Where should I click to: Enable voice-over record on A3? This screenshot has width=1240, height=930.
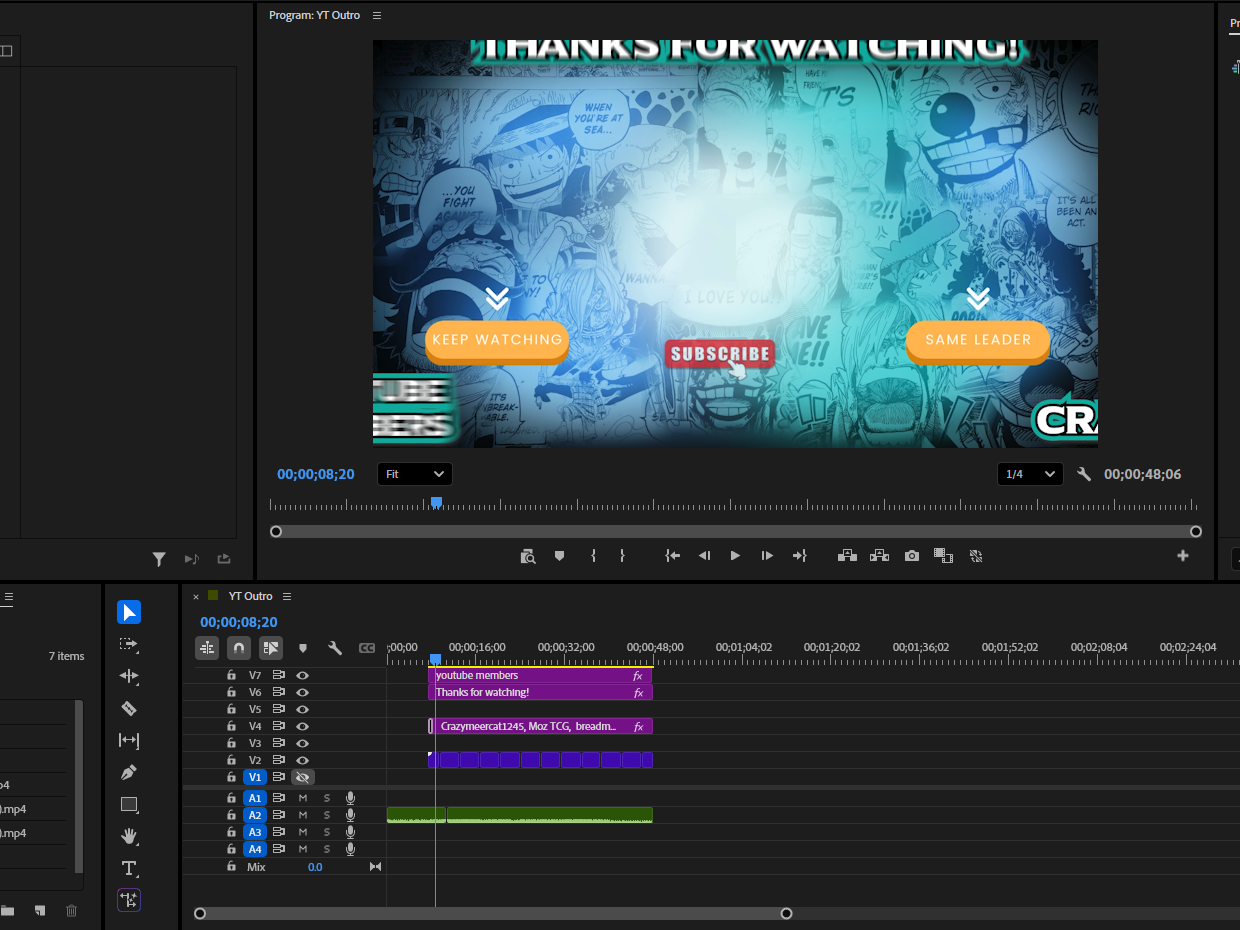tap(351, 832)
